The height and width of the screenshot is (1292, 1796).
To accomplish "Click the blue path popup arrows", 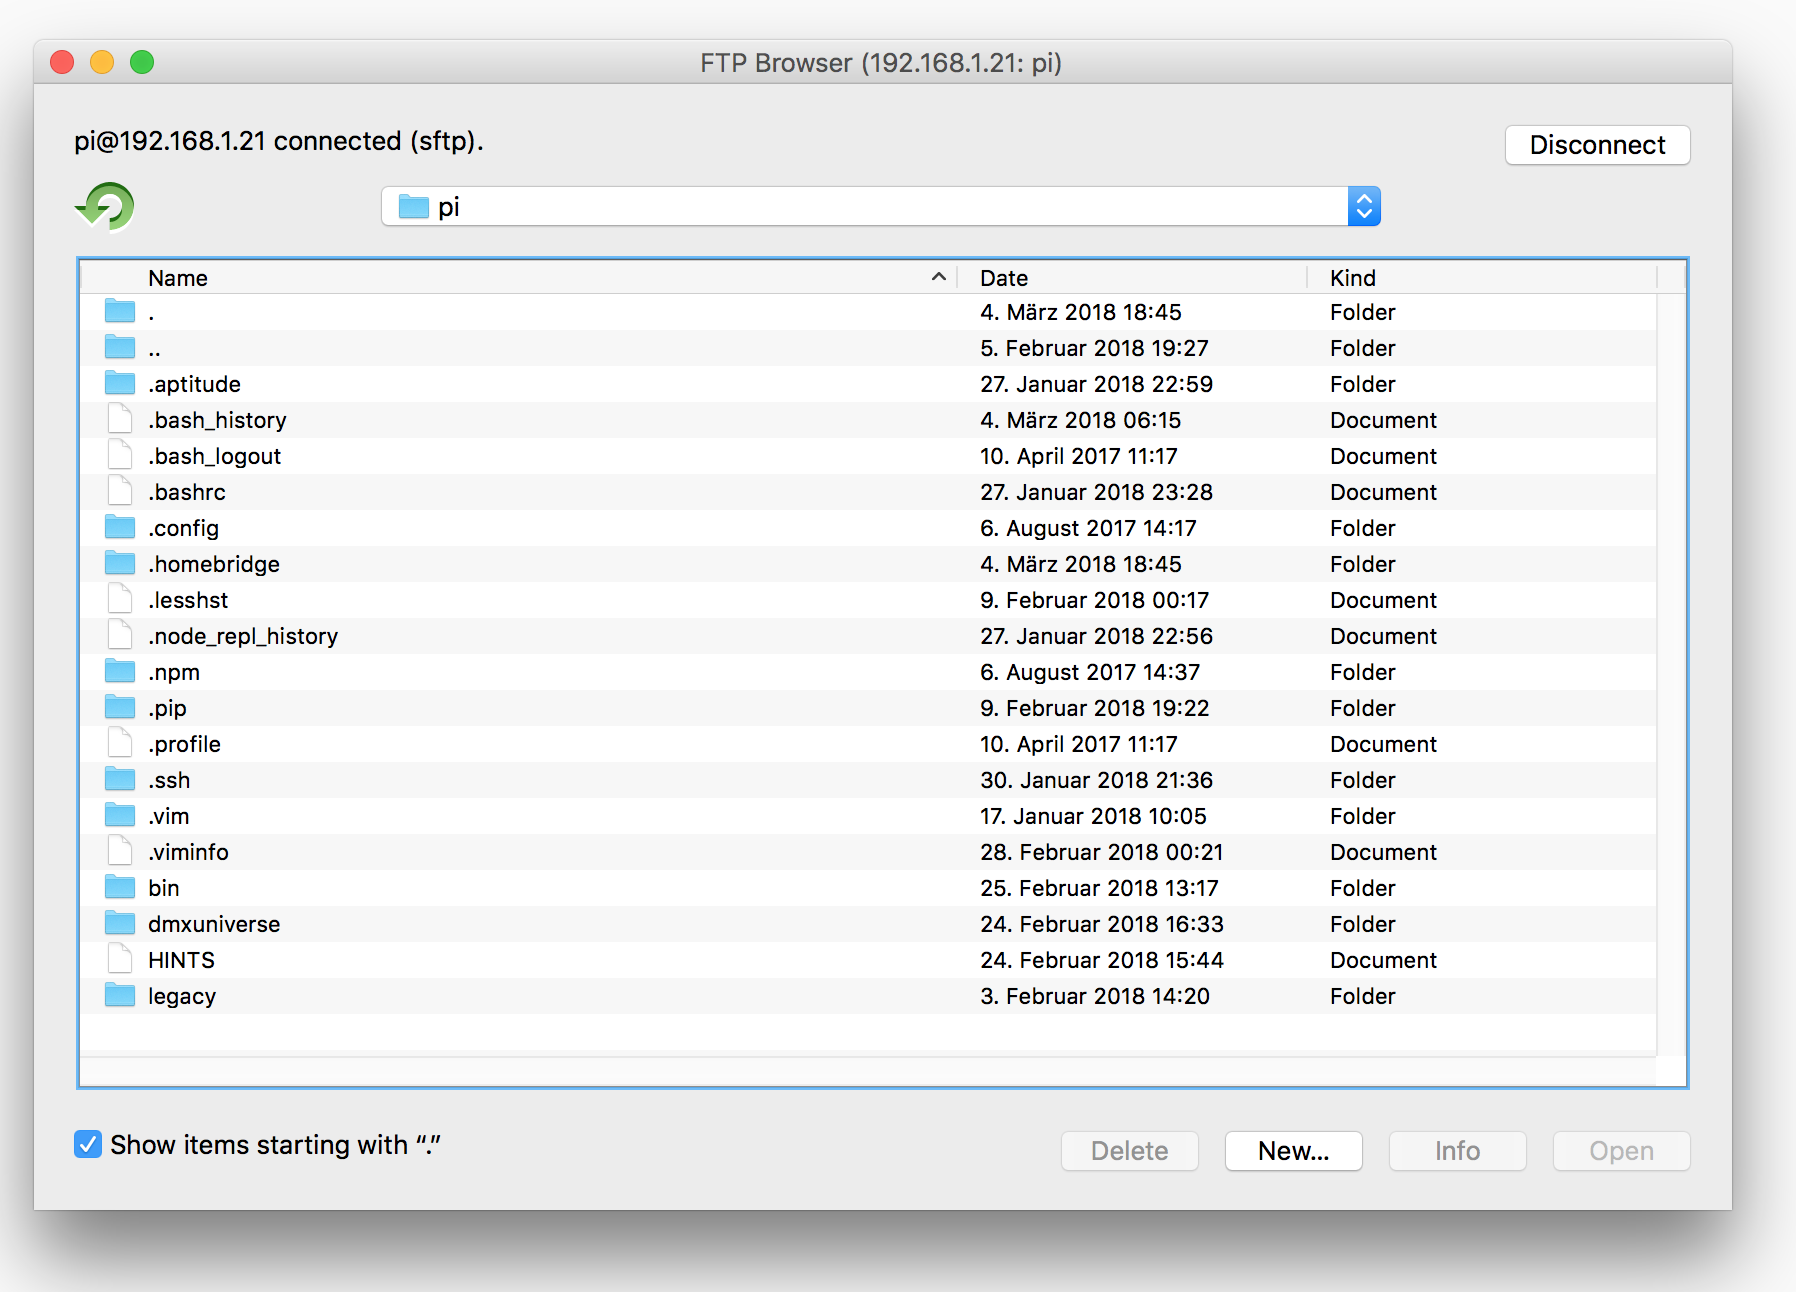I will [x=1364, y=207].
